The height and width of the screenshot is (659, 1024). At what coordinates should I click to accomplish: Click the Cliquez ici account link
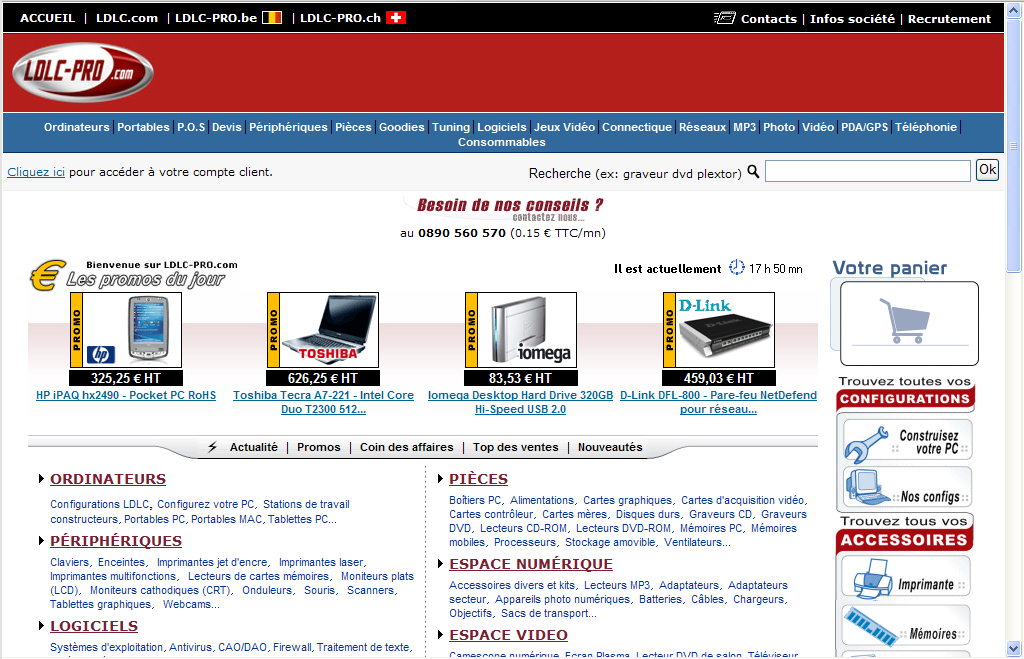point(36,172)
